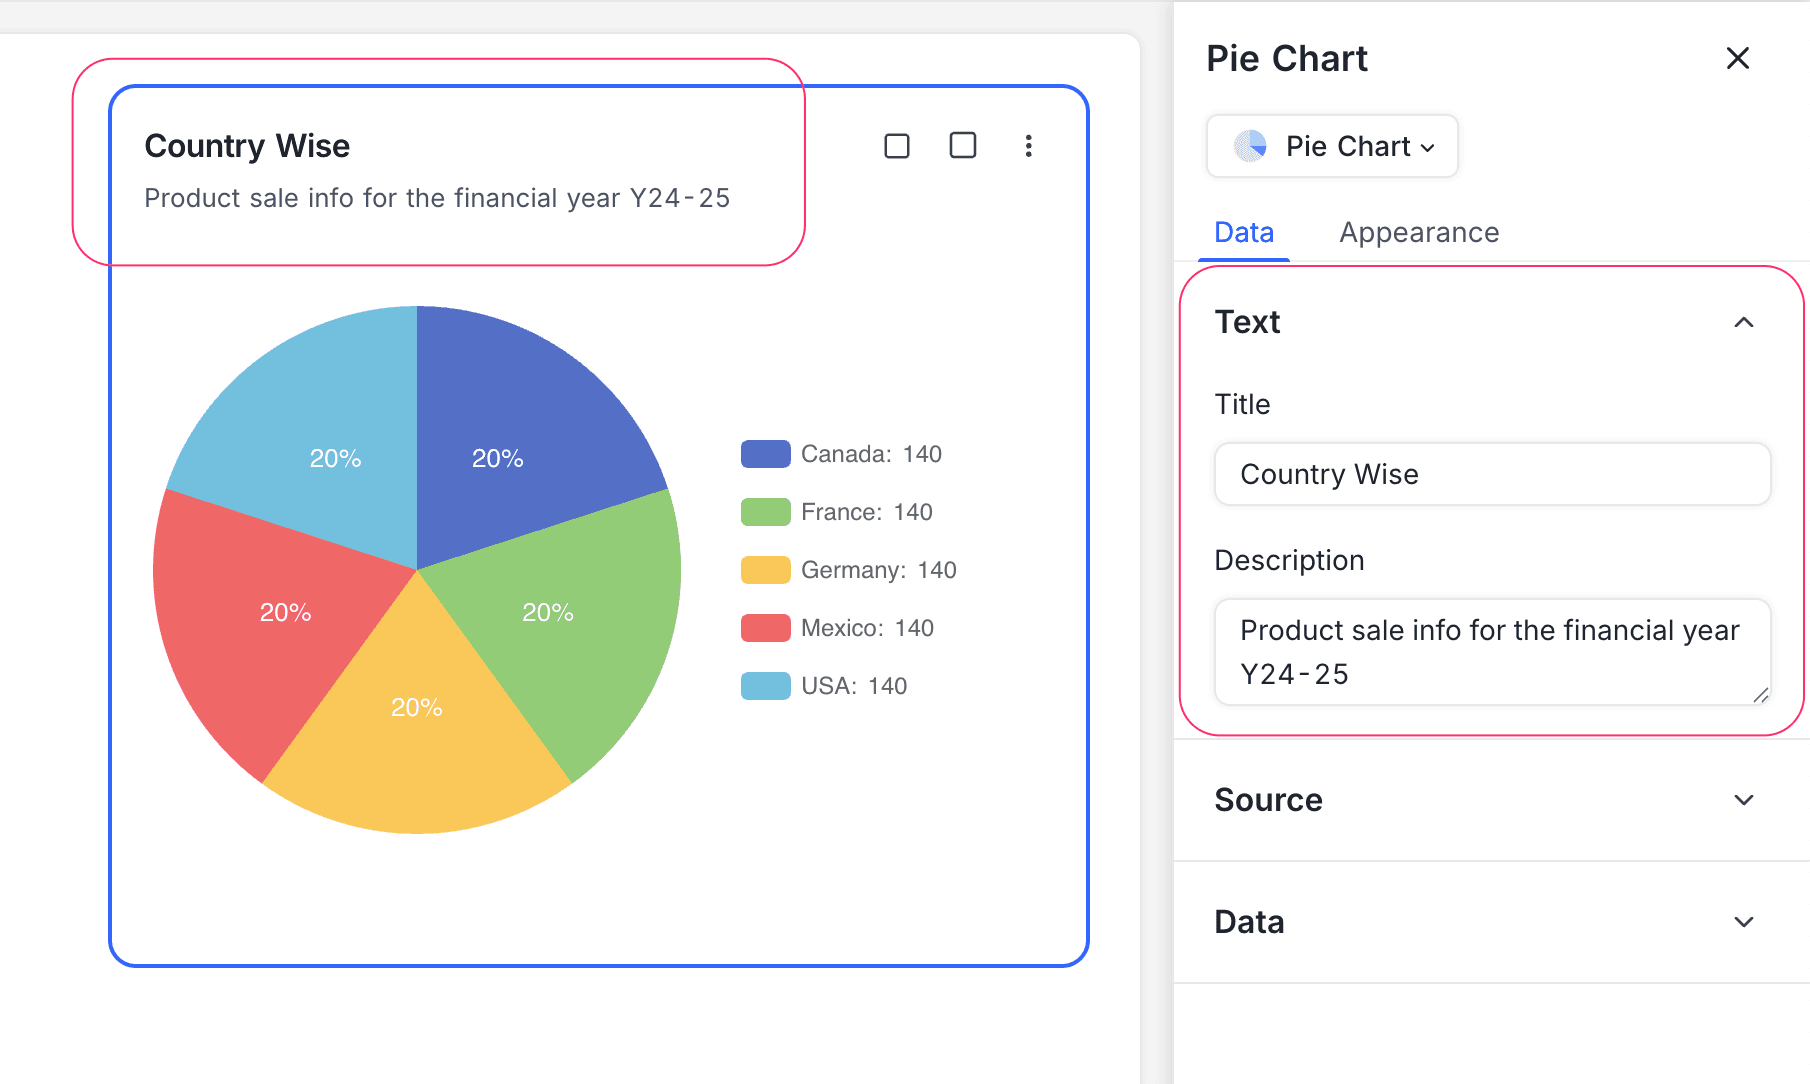Toggle France series in the legend

click(838, 512)
